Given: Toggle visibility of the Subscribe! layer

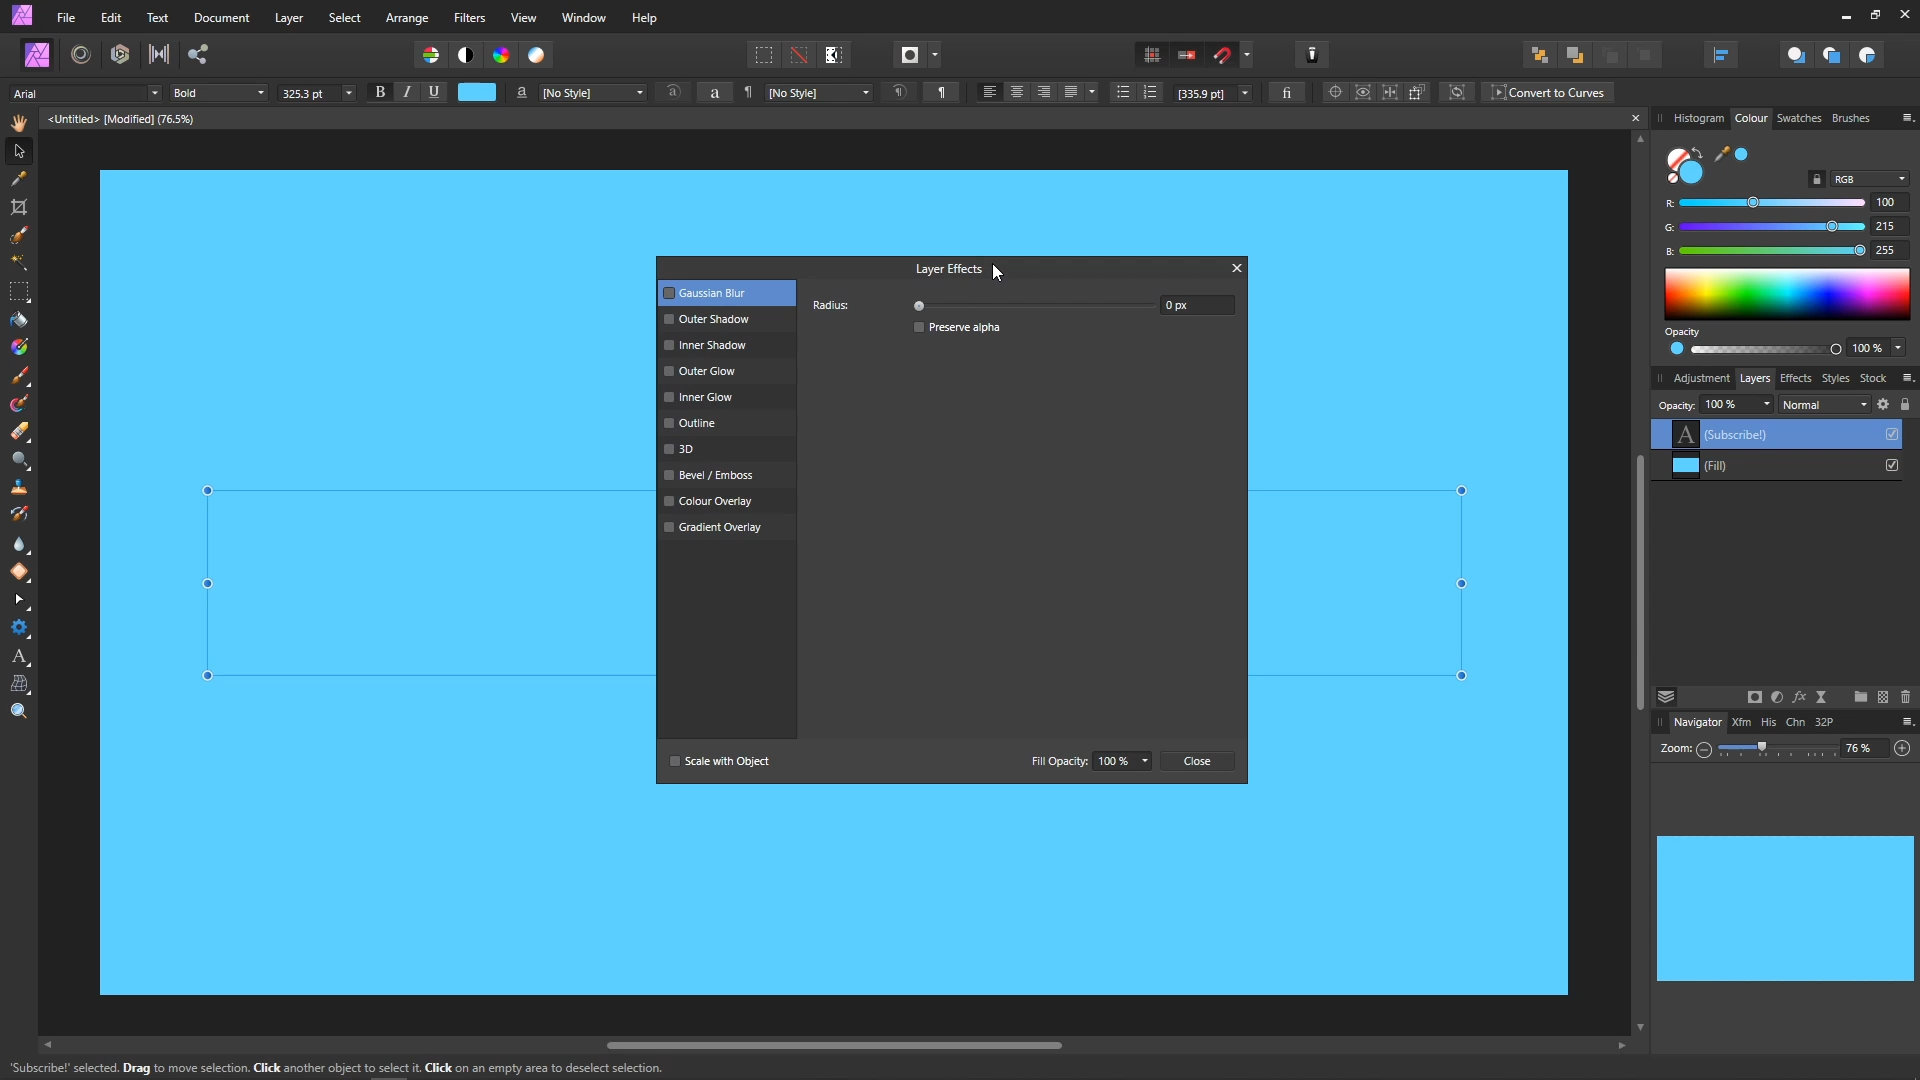Looking at the screenshot, I should click(1892, 434).
